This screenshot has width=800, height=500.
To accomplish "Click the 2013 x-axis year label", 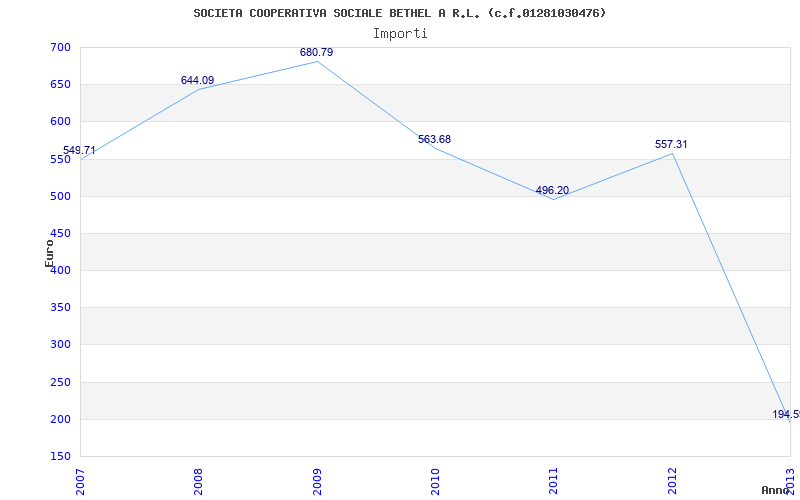I will pos(791,482).
